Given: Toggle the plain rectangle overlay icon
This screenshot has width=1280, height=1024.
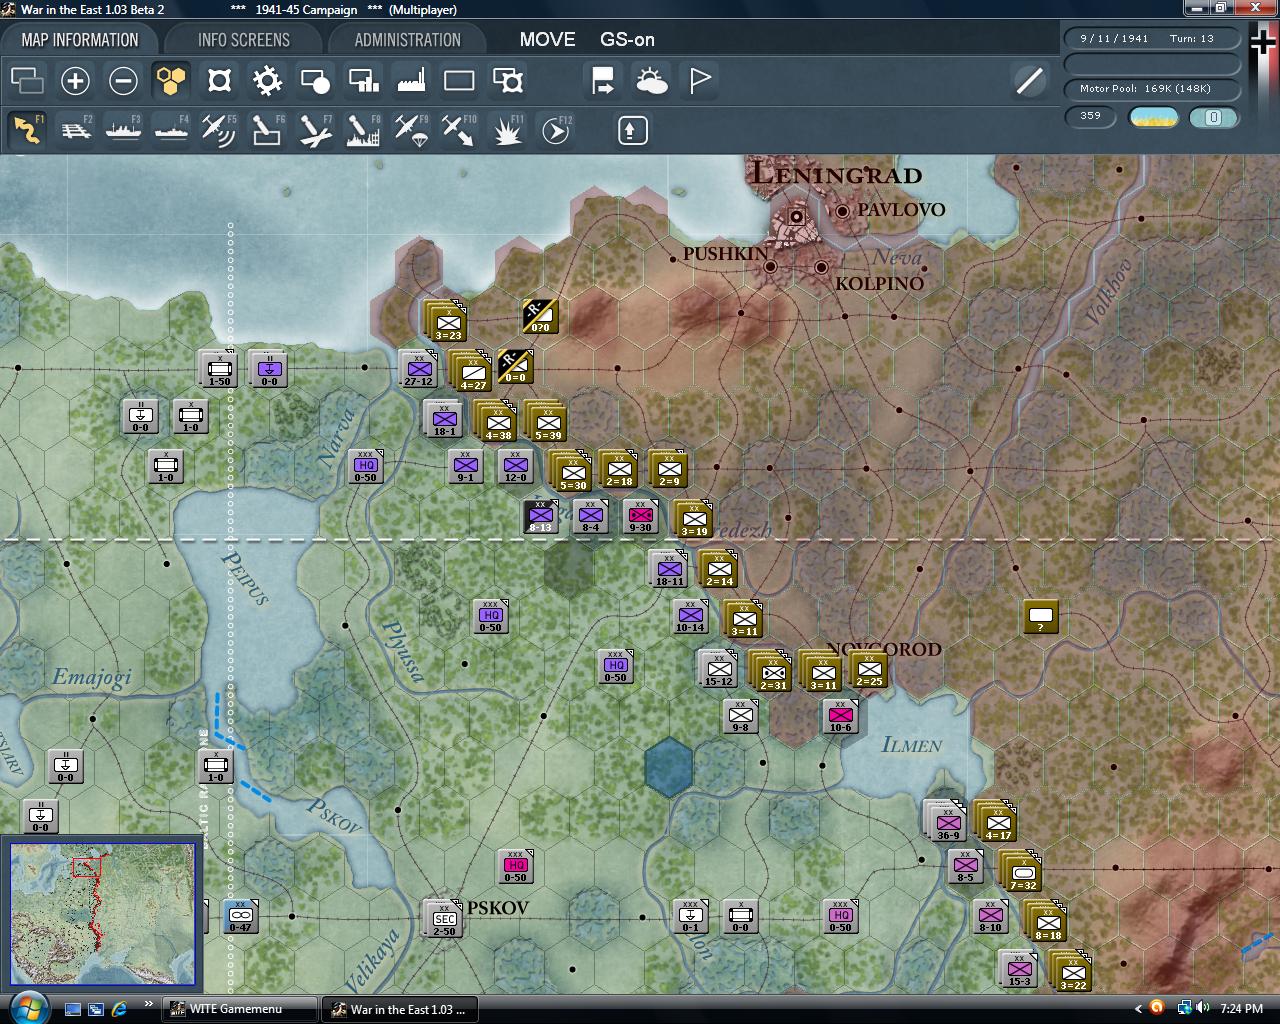Looking at the screenshot, I should point(459,81).
